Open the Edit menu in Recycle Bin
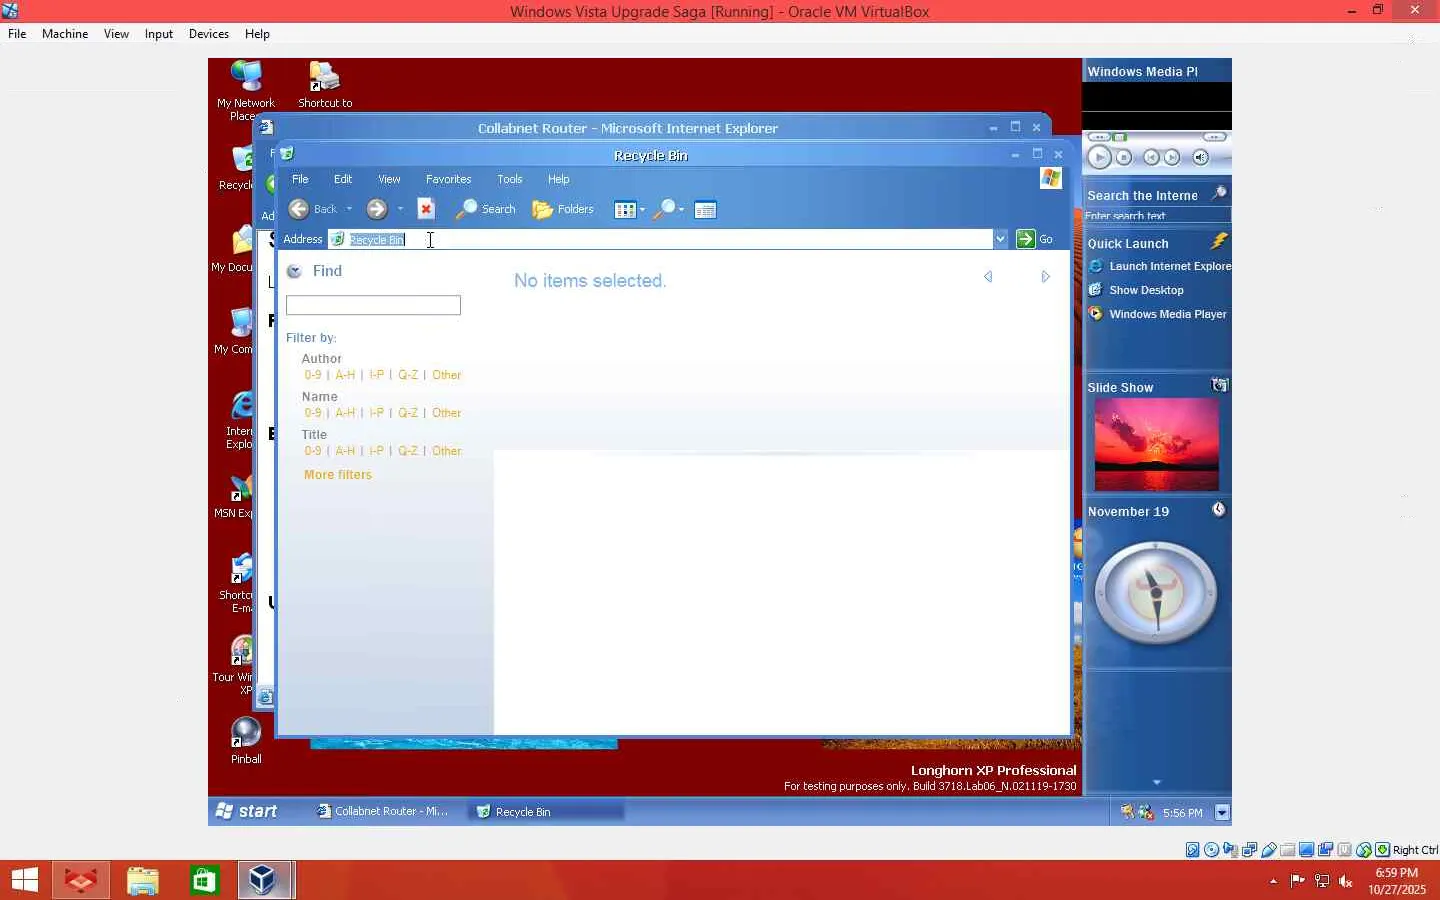 [343, 179]
